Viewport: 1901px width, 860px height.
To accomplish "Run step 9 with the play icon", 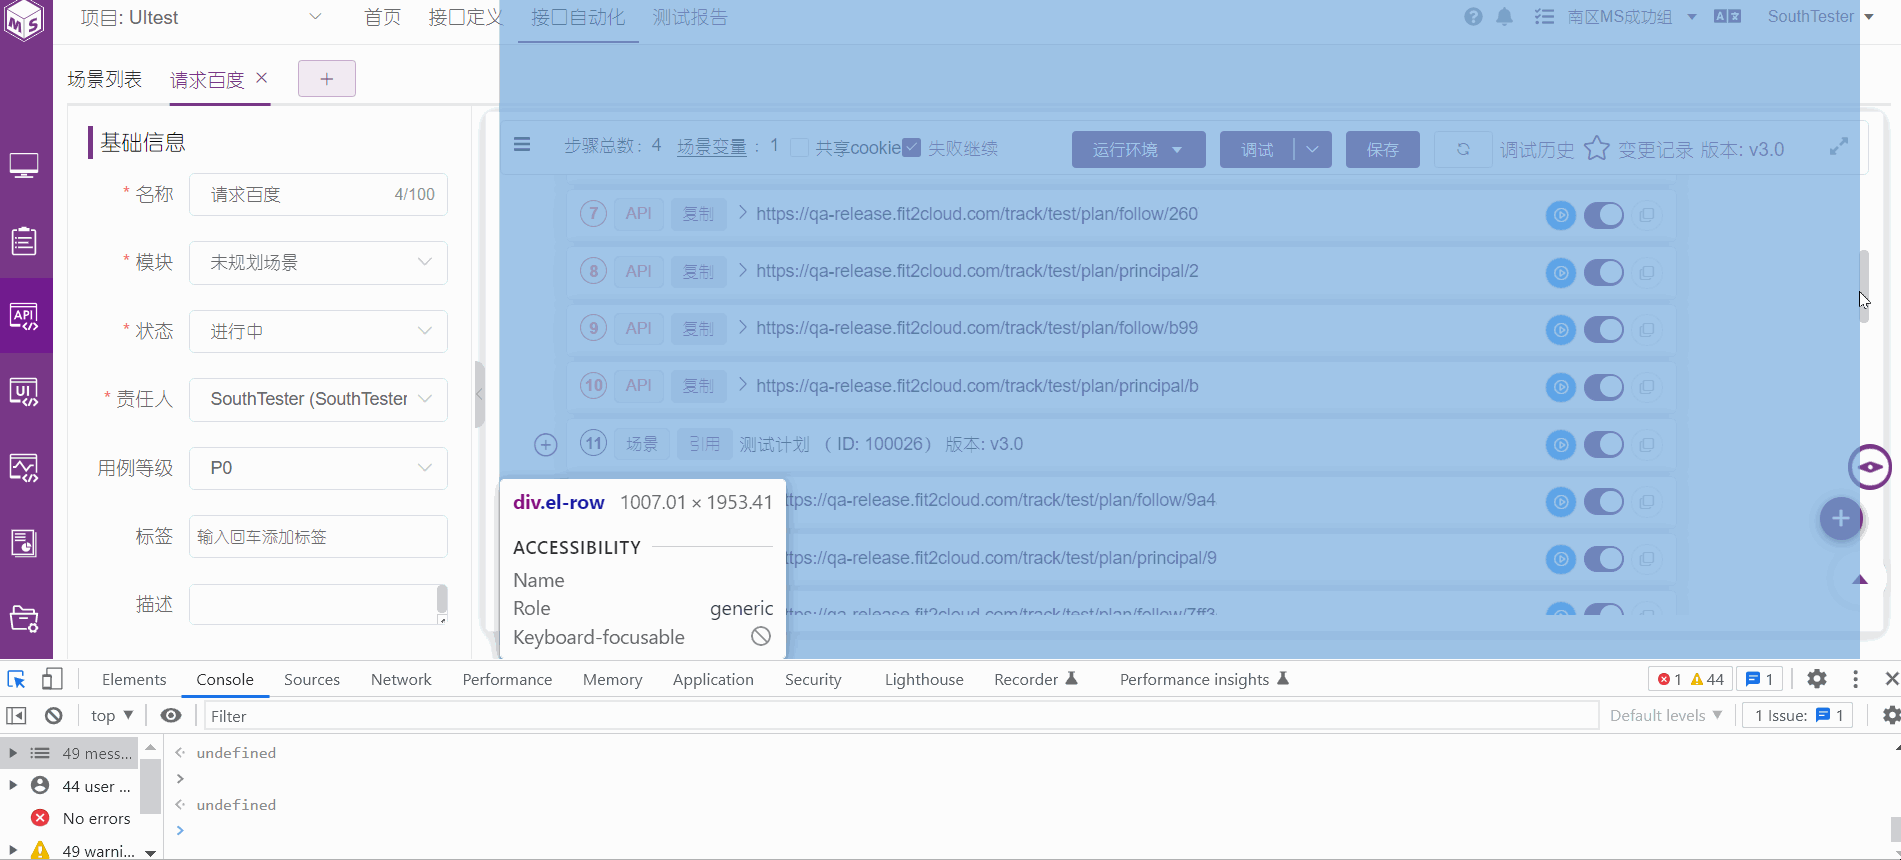I will coord(1560,329).
